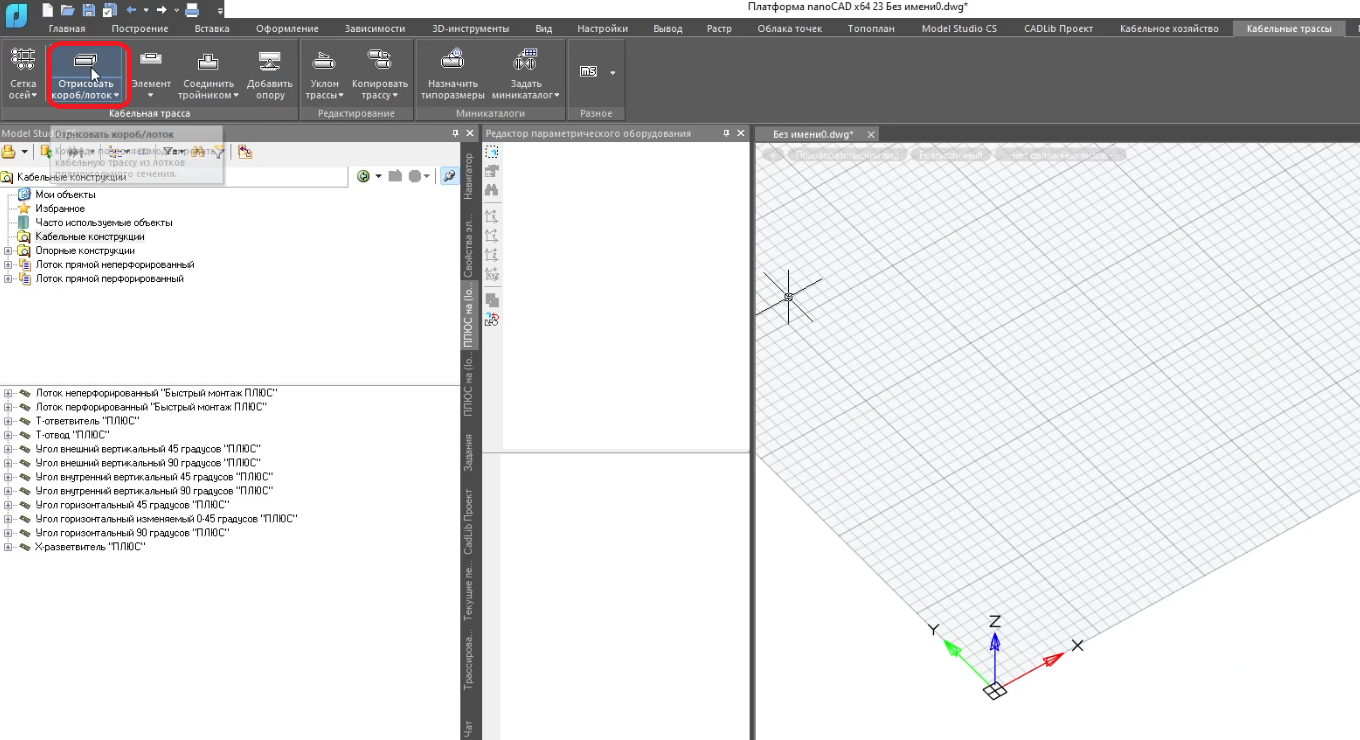Click the Уклон трассы tool icon
Image resolution: width=1360 pixels, height=740 pixels.
323,62
